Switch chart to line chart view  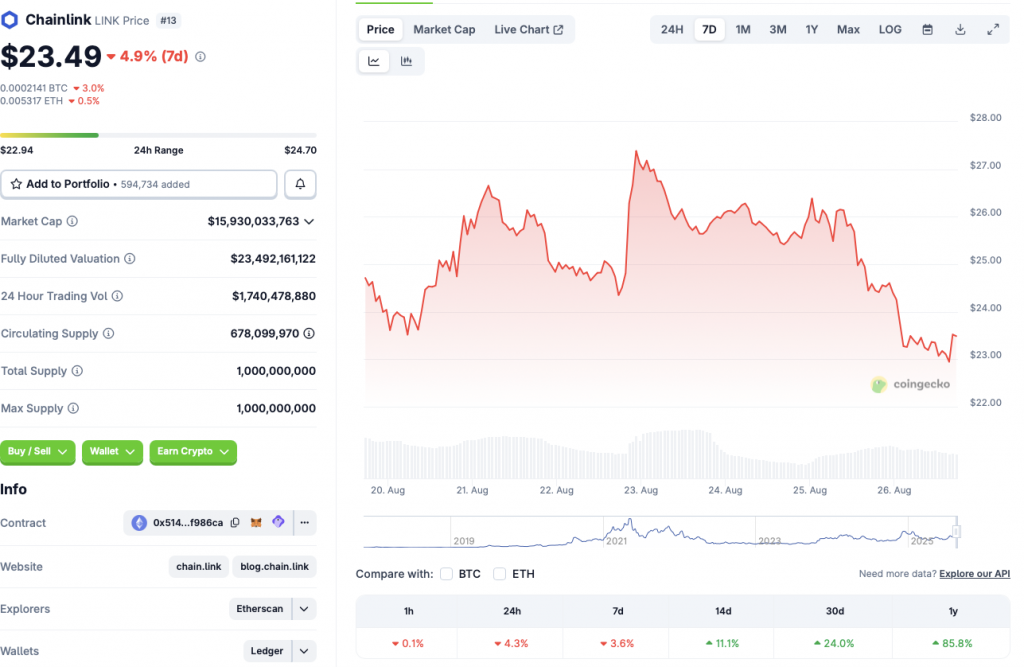coord(373,61)
